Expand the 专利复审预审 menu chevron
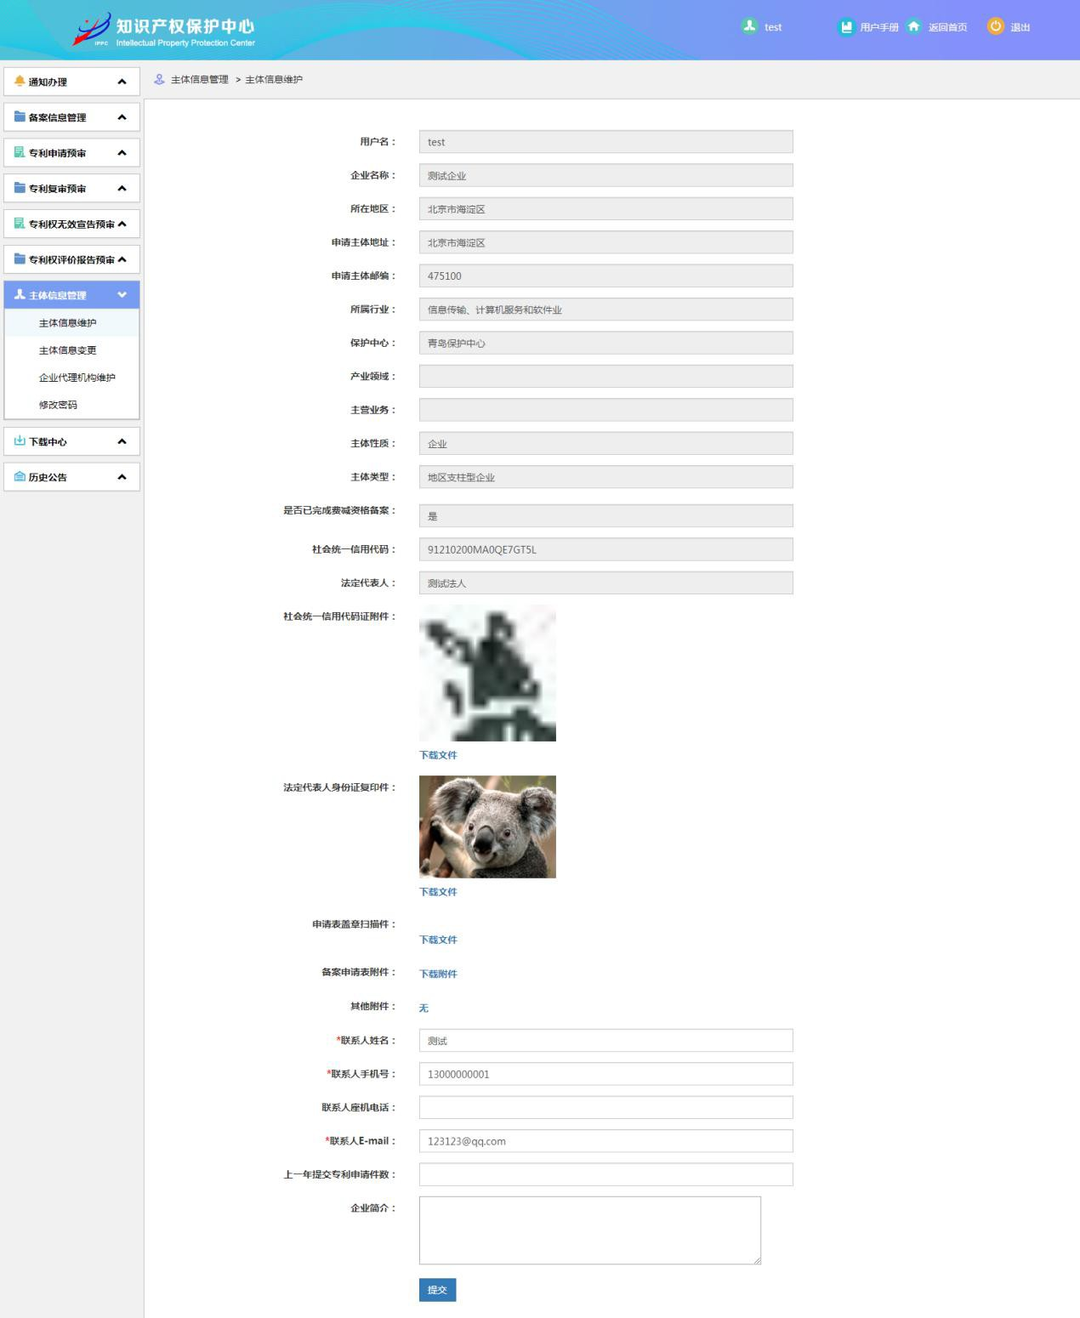This screenshot has height=1318, width=1080. [122, 189]
